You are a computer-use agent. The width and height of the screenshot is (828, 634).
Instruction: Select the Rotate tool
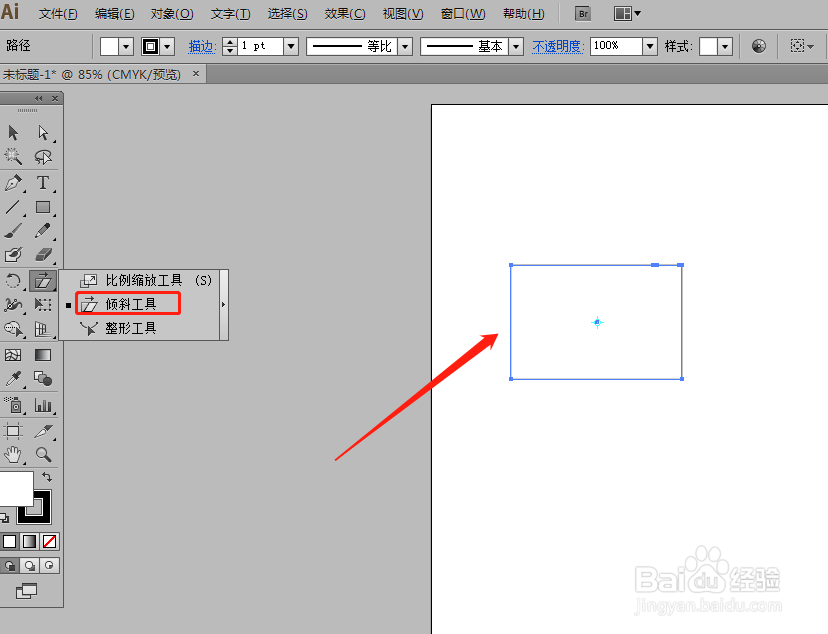13,280
